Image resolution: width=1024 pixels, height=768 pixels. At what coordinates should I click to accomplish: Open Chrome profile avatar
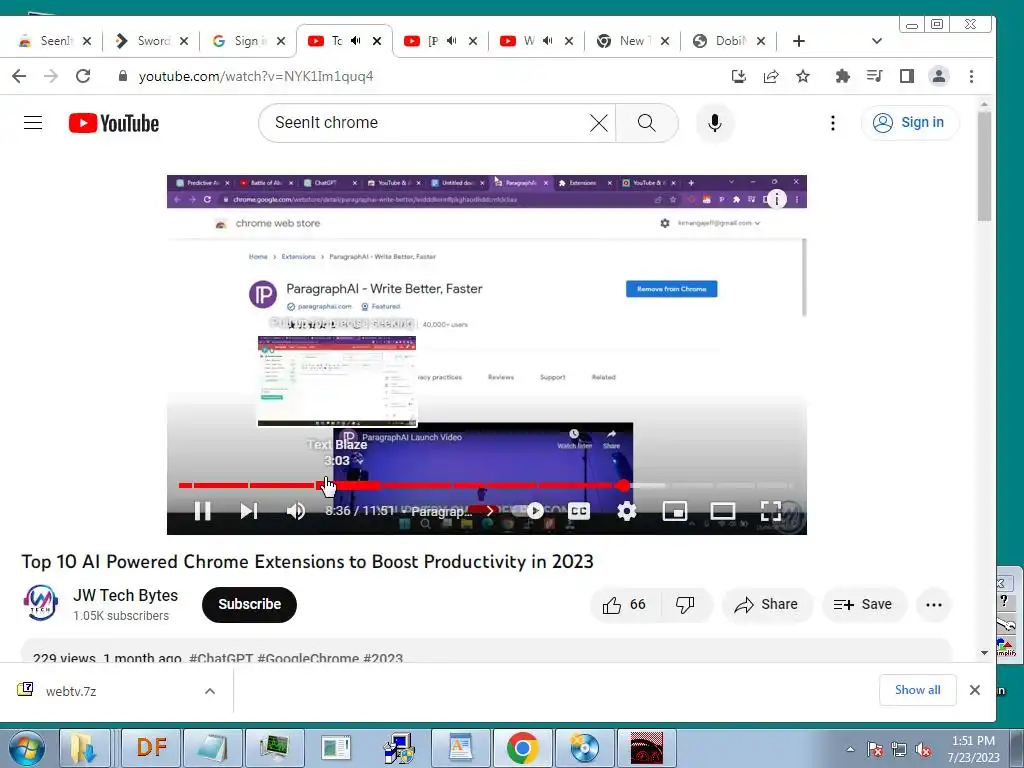tap(938, 76)
